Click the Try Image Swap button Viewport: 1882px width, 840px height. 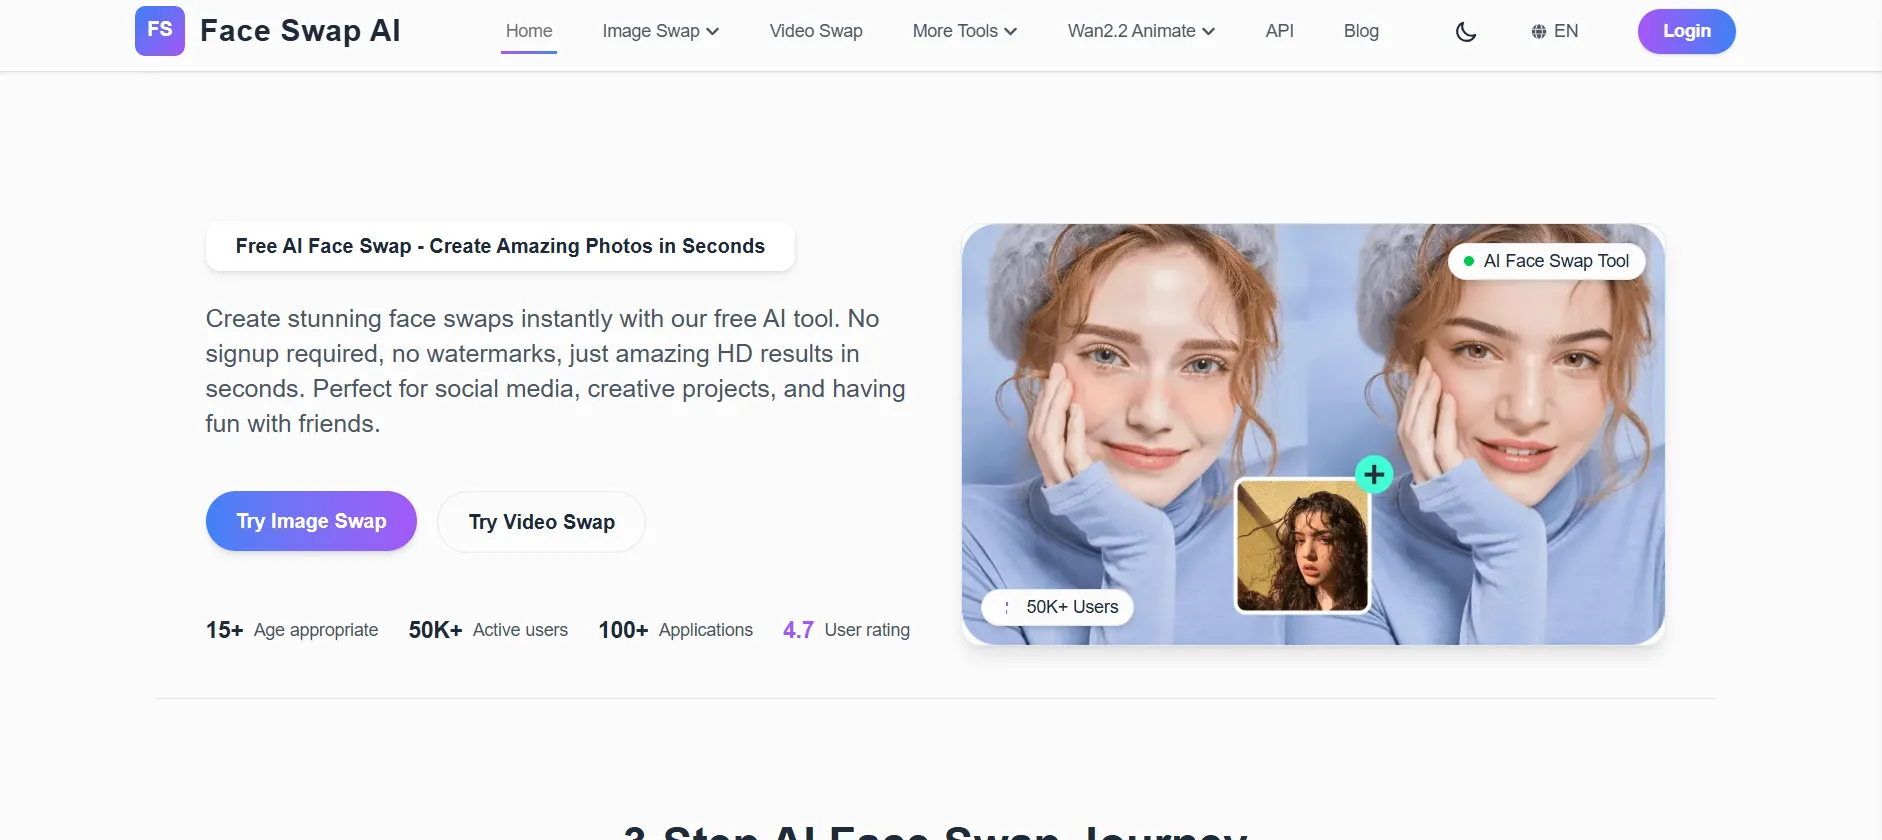pyautogui.click(x=311, y=521)
